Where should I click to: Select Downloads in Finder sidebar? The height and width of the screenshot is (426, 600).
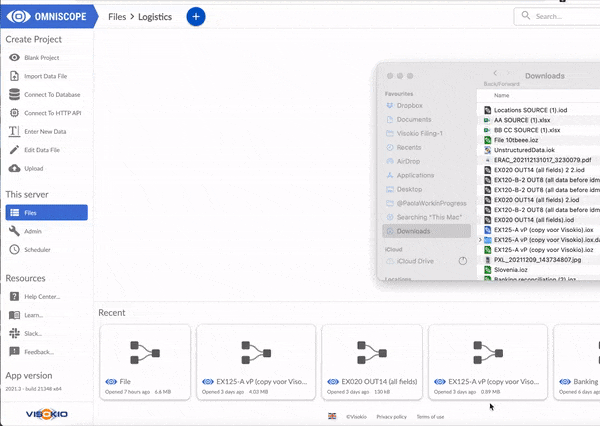pos(427,231)
